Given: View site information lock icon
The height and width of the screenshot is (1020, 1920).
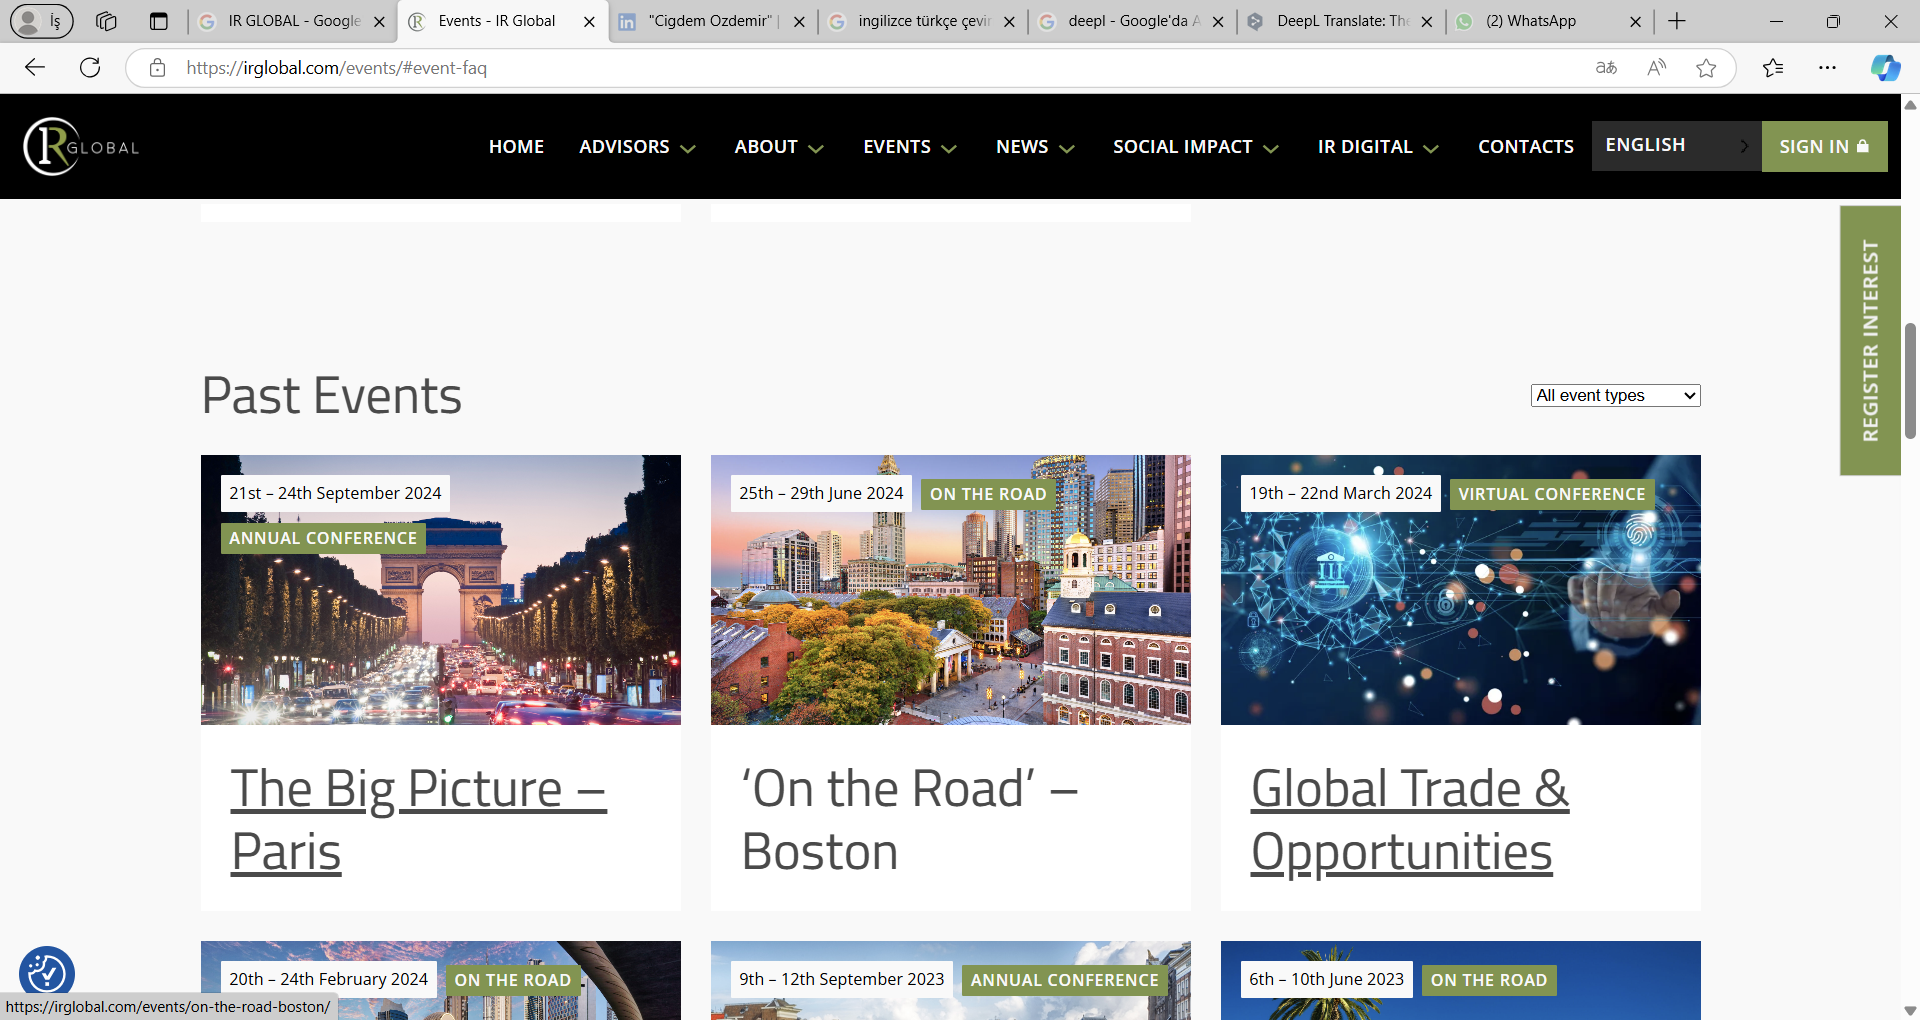Looking at the screenshot, I should click(x=157, y=67).
